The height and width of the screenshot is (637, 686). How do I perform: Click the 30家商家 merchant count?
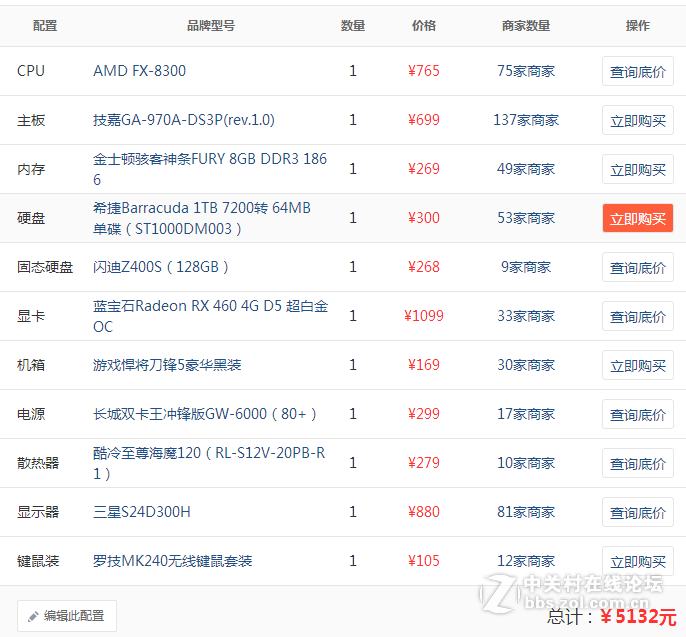[526, 365]
